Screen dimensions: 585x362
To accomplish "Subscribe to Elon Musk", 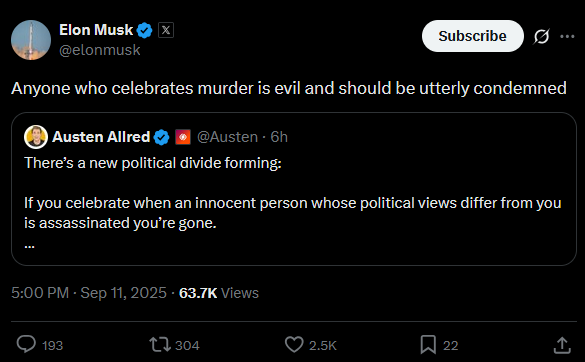I will coord(473,36).
